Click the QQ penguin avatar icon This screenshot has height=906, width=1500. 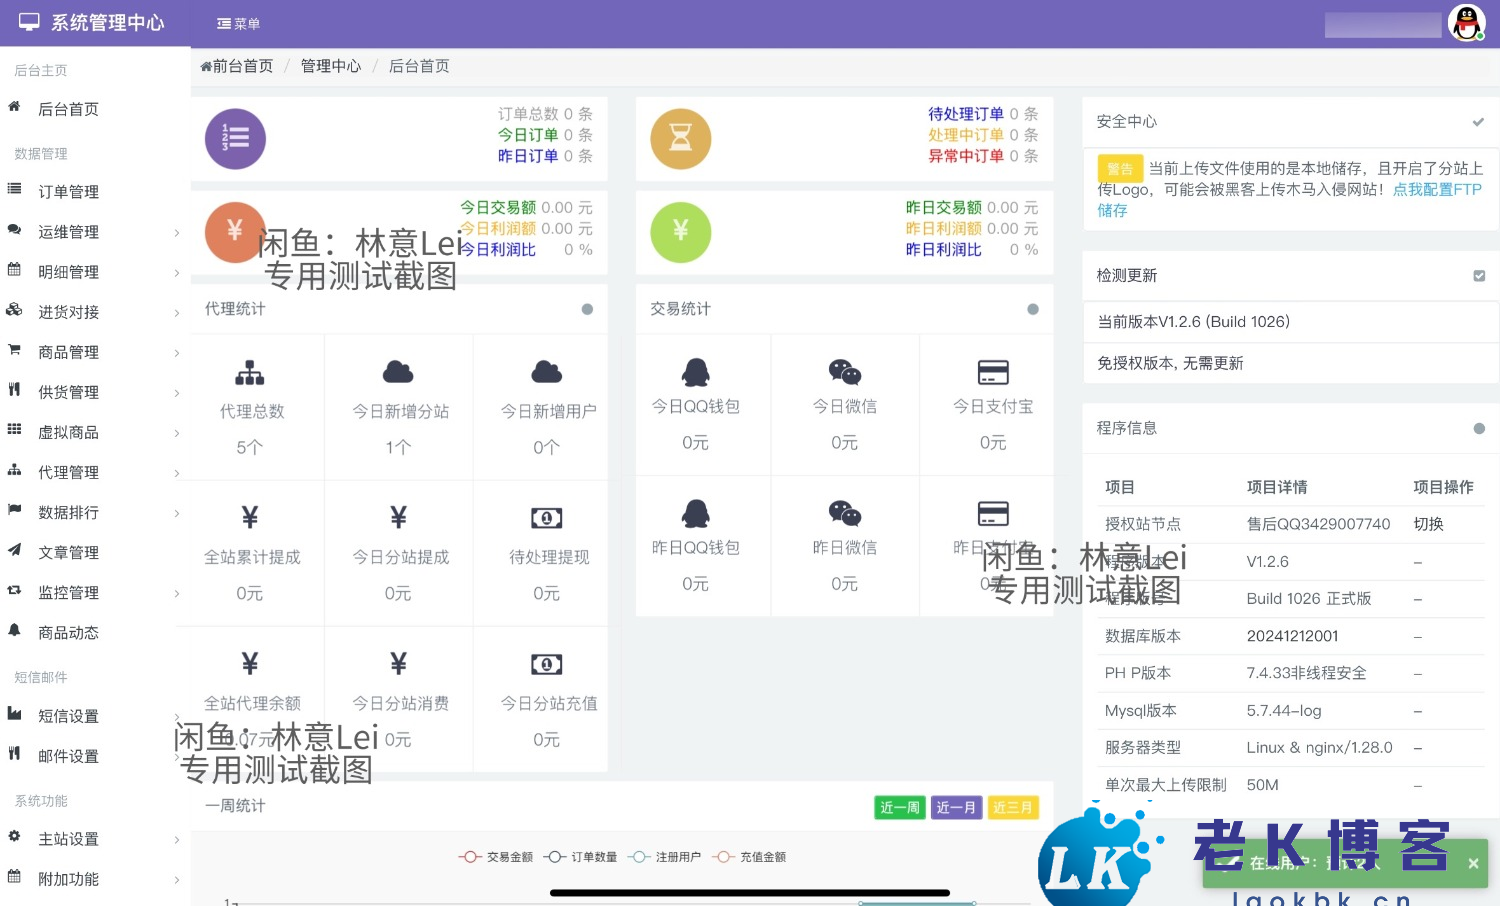pyautogui.click(x=1466, y=23)
